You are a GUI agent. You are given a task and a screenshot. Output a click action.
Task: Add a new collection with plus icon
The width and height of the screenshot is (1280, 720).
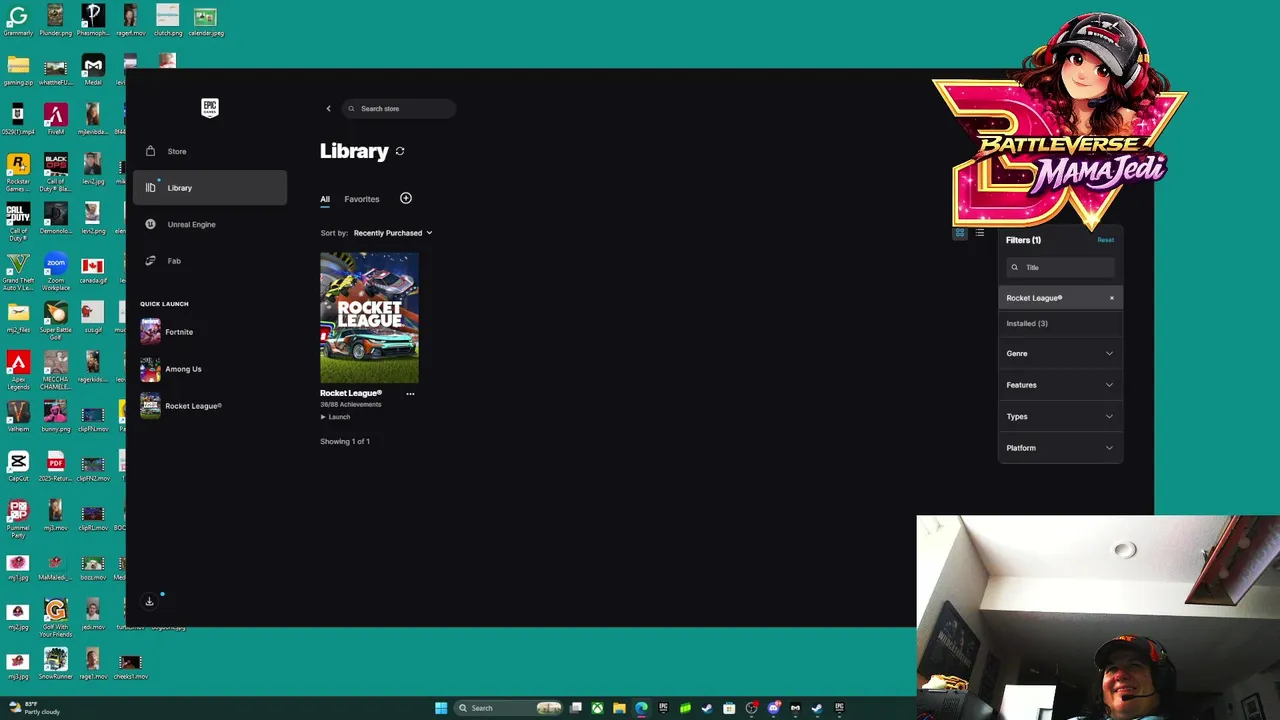tap(406, 198)
